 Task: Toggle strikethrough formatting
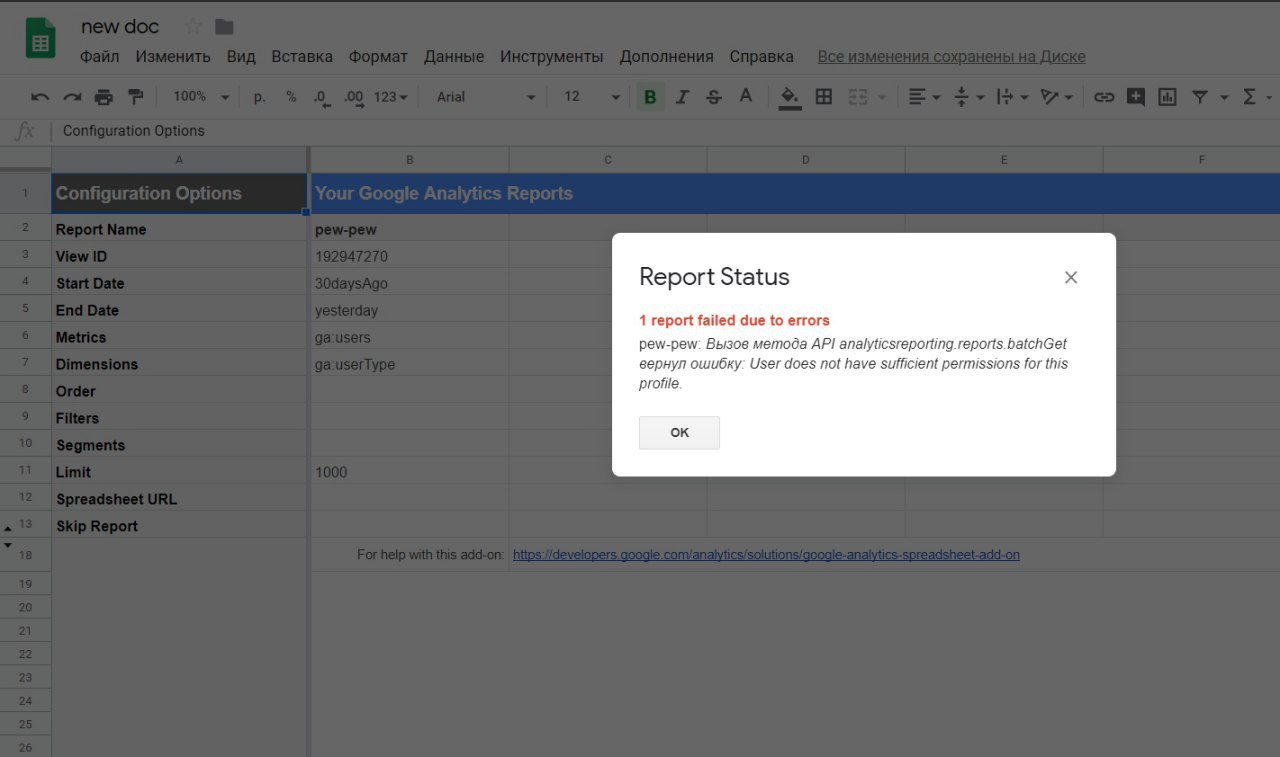point(713,97)
